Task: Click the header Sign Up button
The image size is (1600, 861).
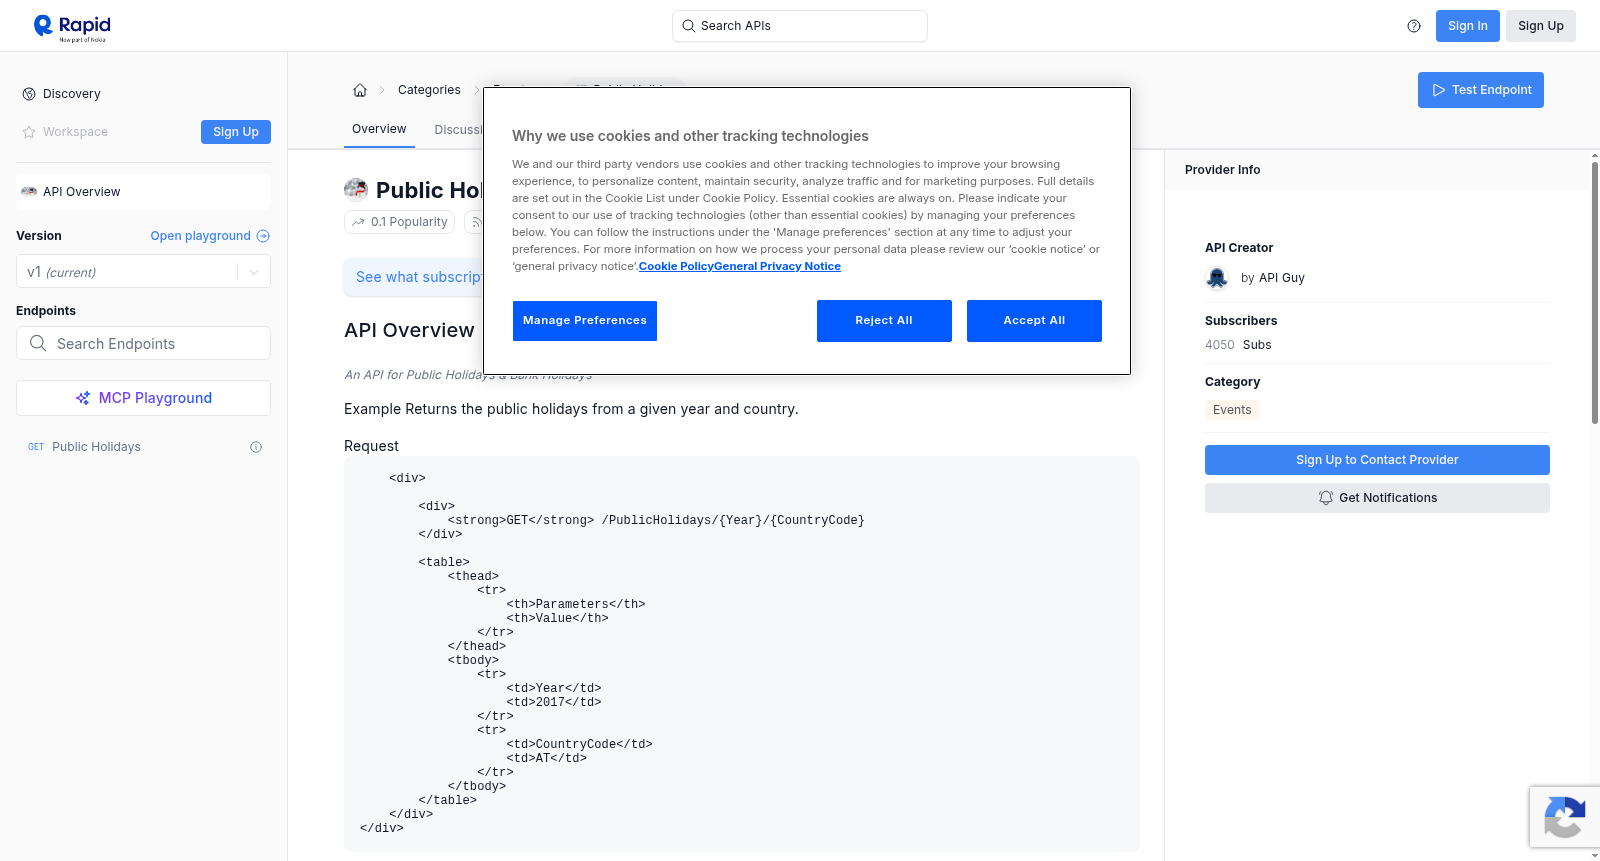Action: (x=1540, y=26)
